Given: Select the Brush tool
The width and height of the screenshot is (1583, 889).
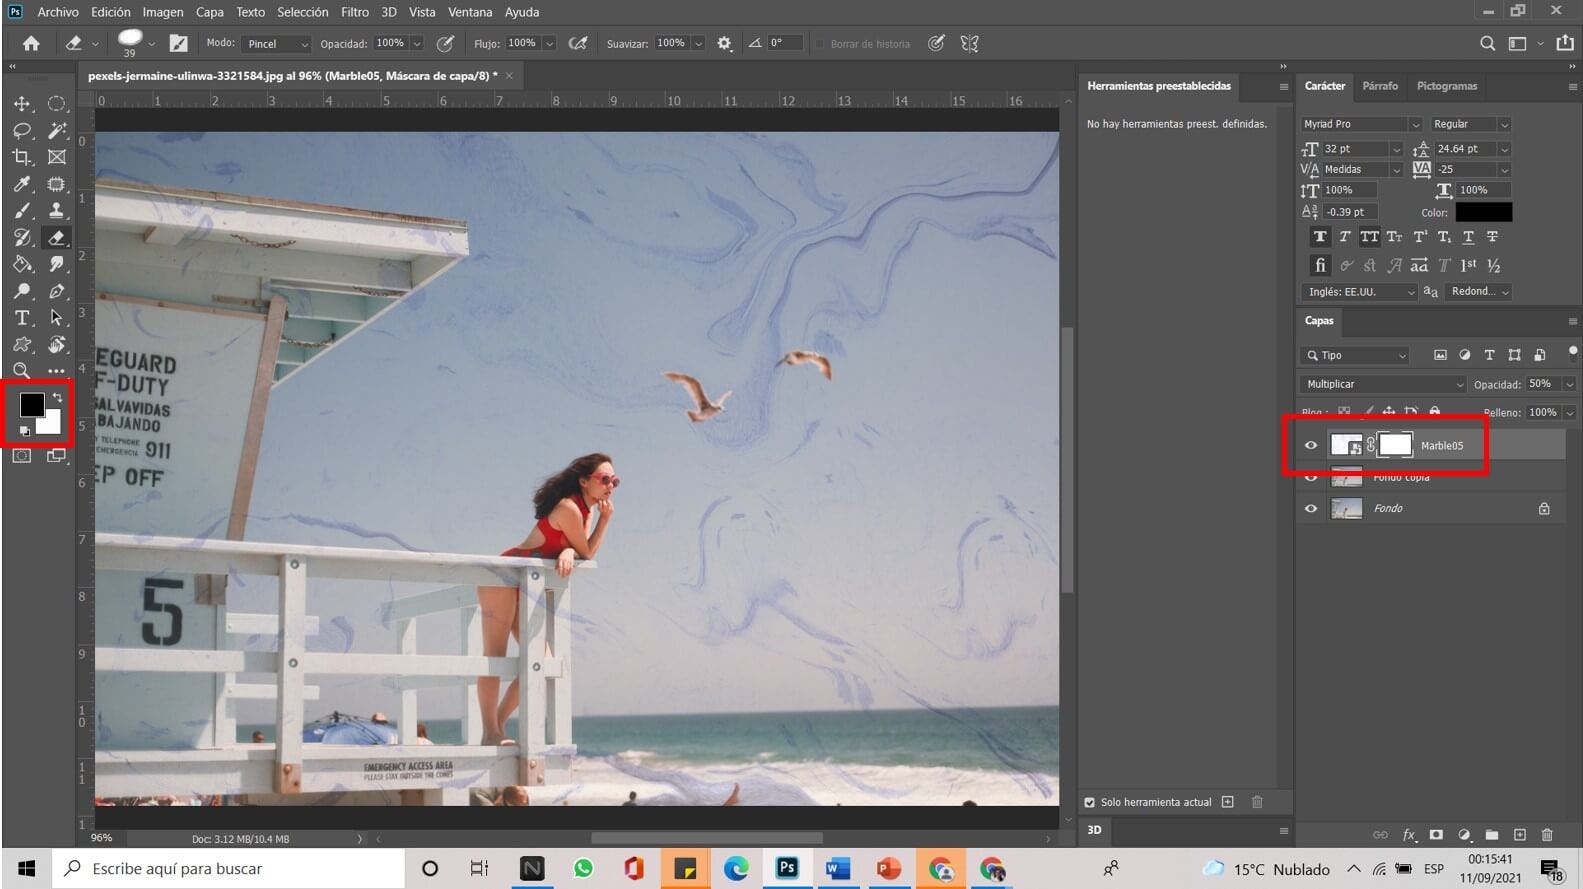Looking at the screenshot, I should pos(21,211).
